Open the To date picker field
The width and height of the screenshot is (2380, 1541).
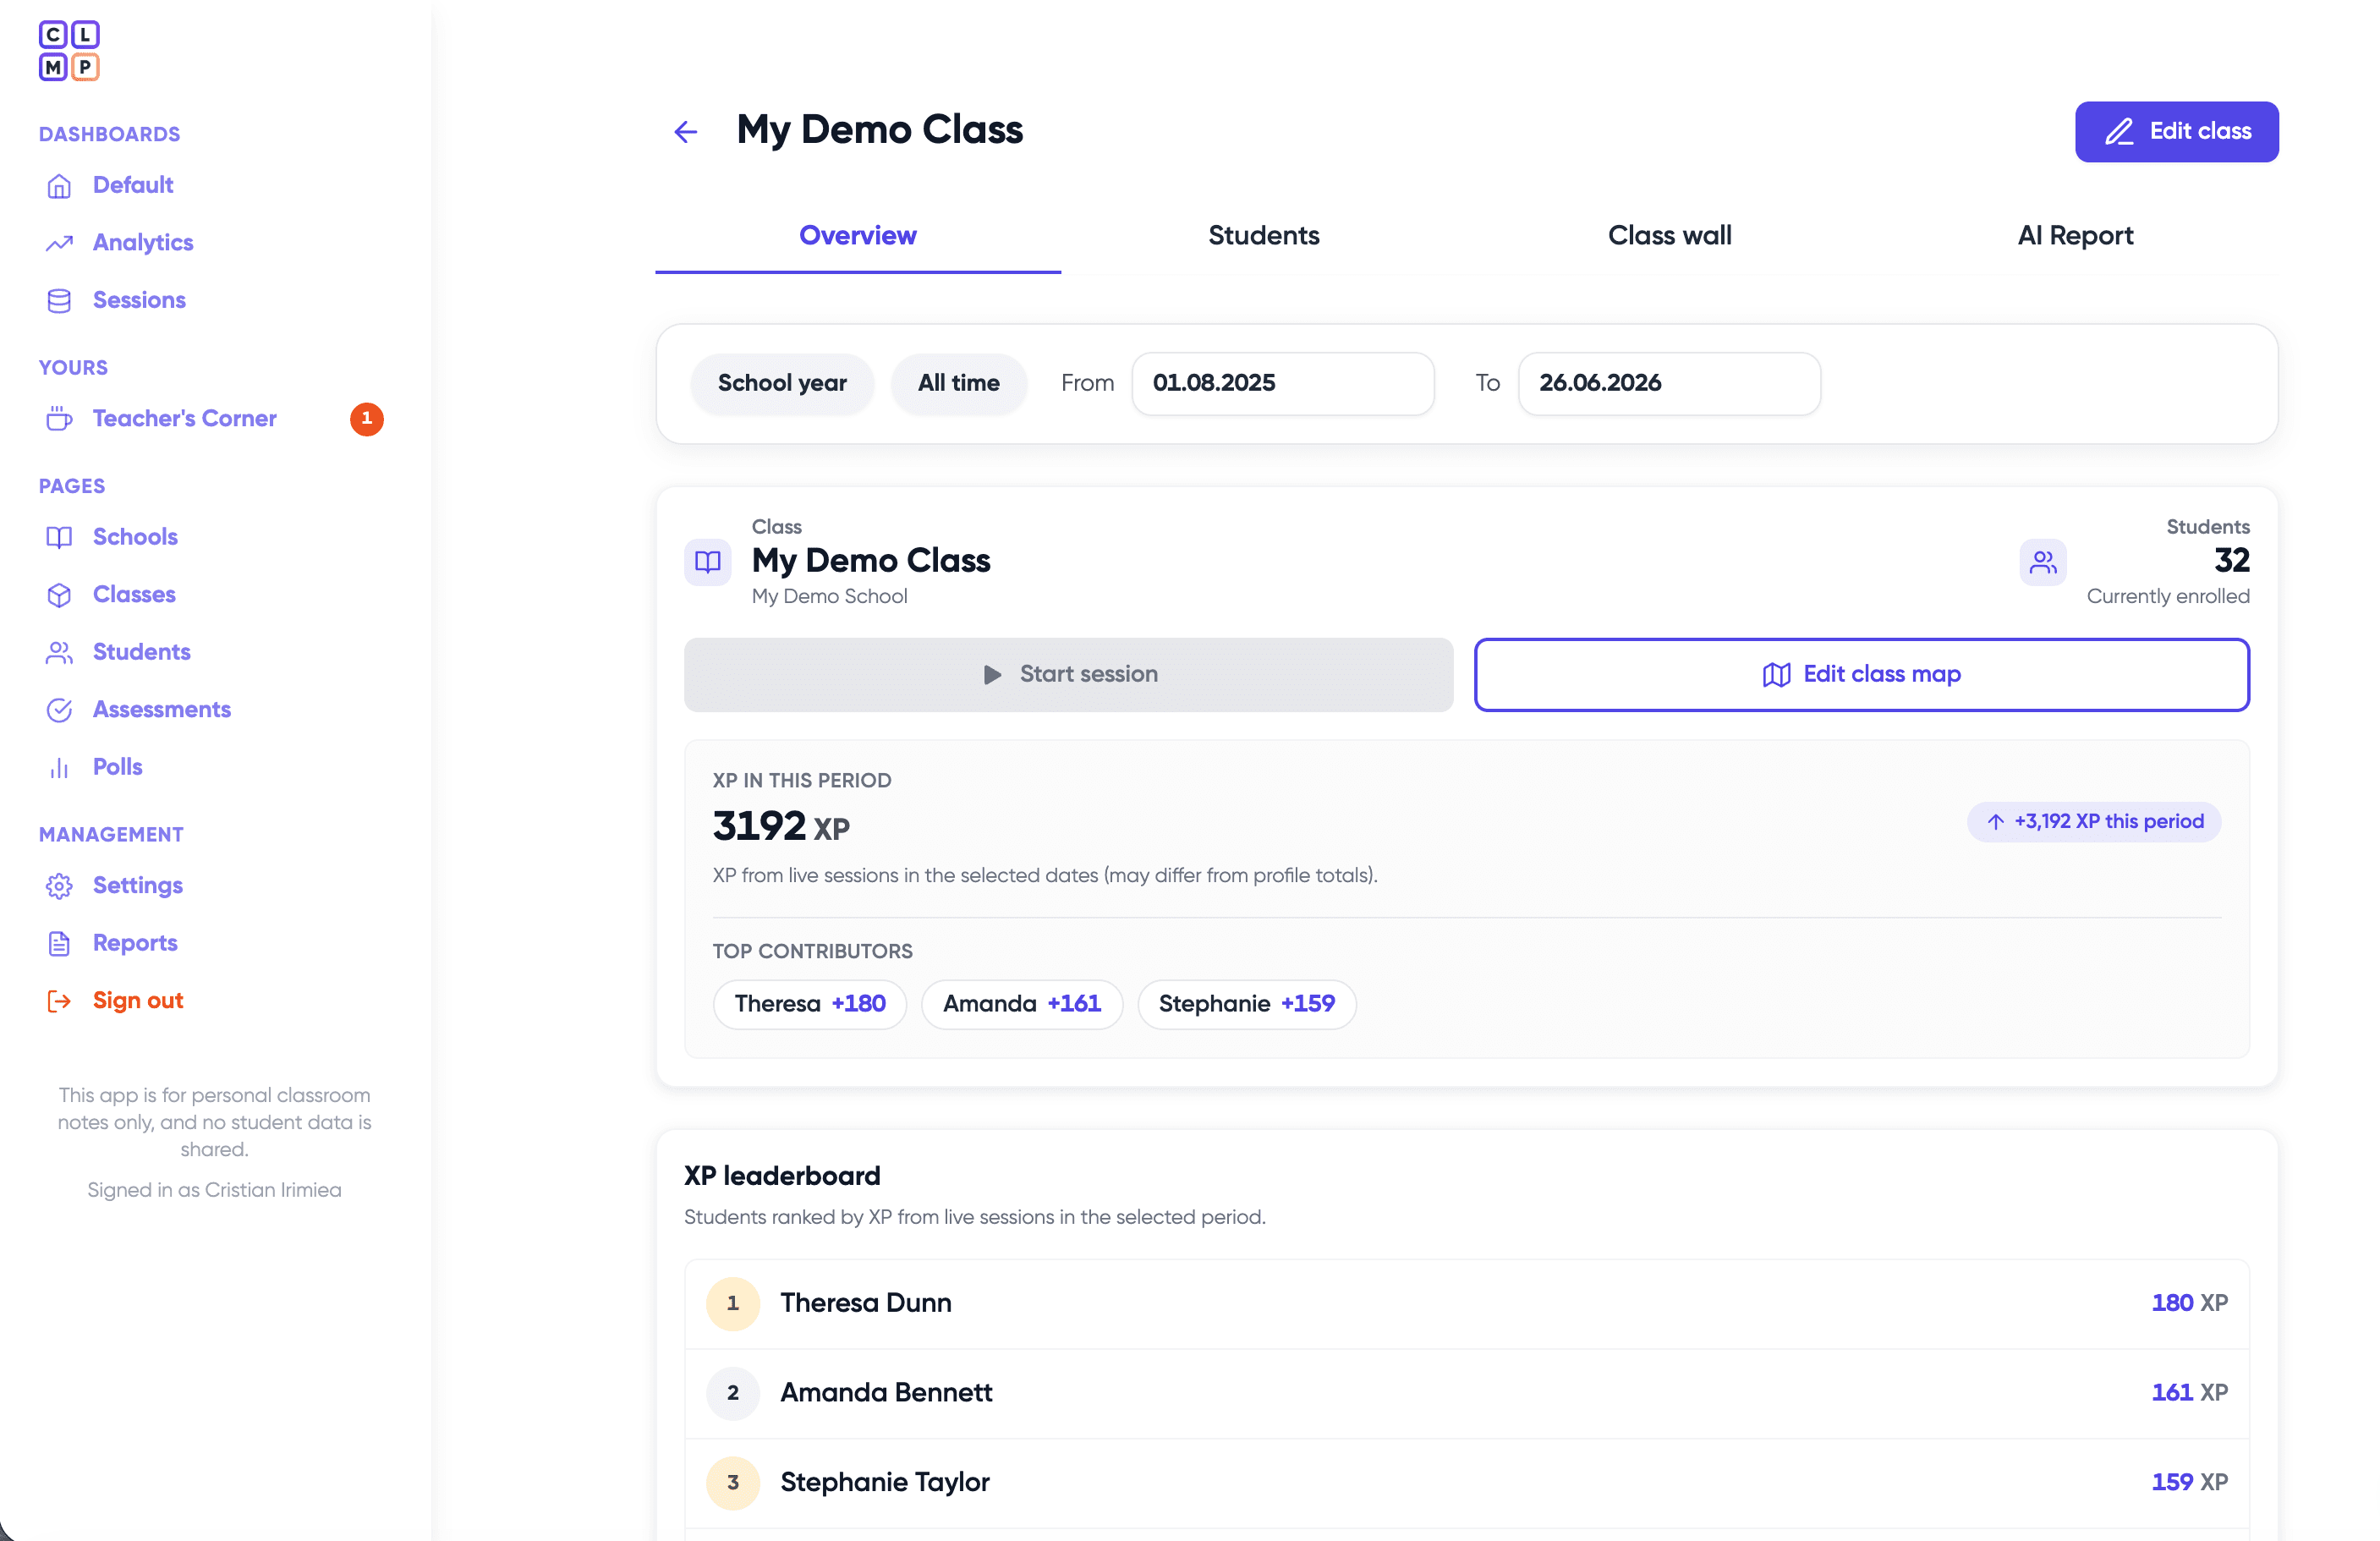[1669, 383]
